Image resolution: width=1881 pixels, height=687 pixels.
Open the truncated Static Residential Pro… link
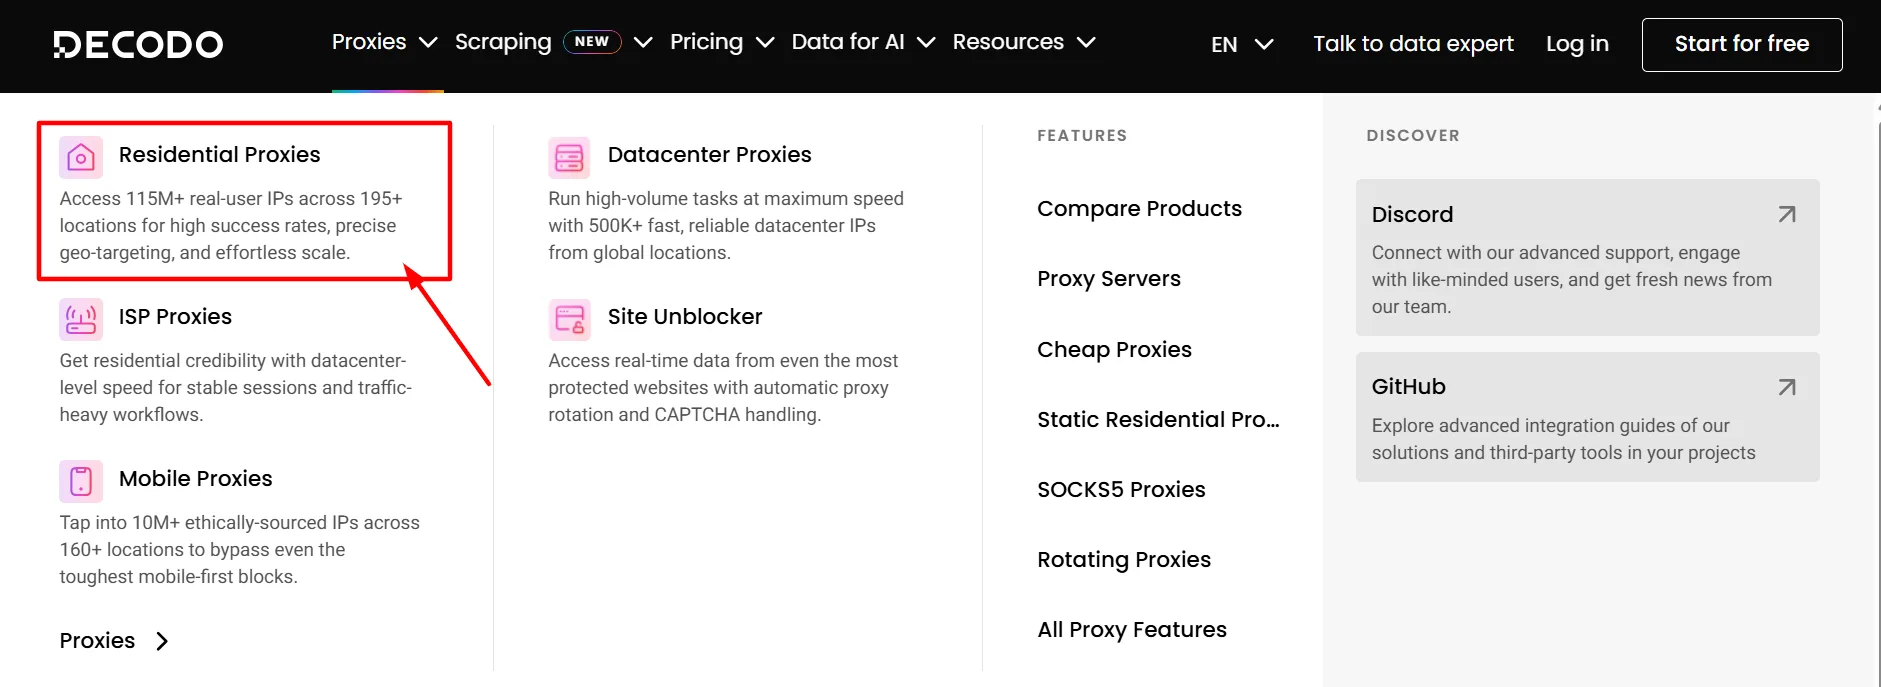pyautogui.click(x=1158, y=420)
